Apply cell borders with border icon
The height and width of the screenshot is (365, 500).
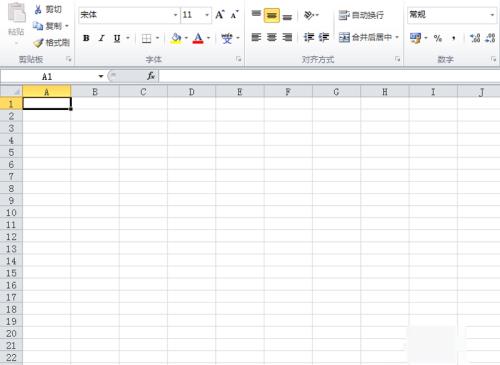click(146, 38)
